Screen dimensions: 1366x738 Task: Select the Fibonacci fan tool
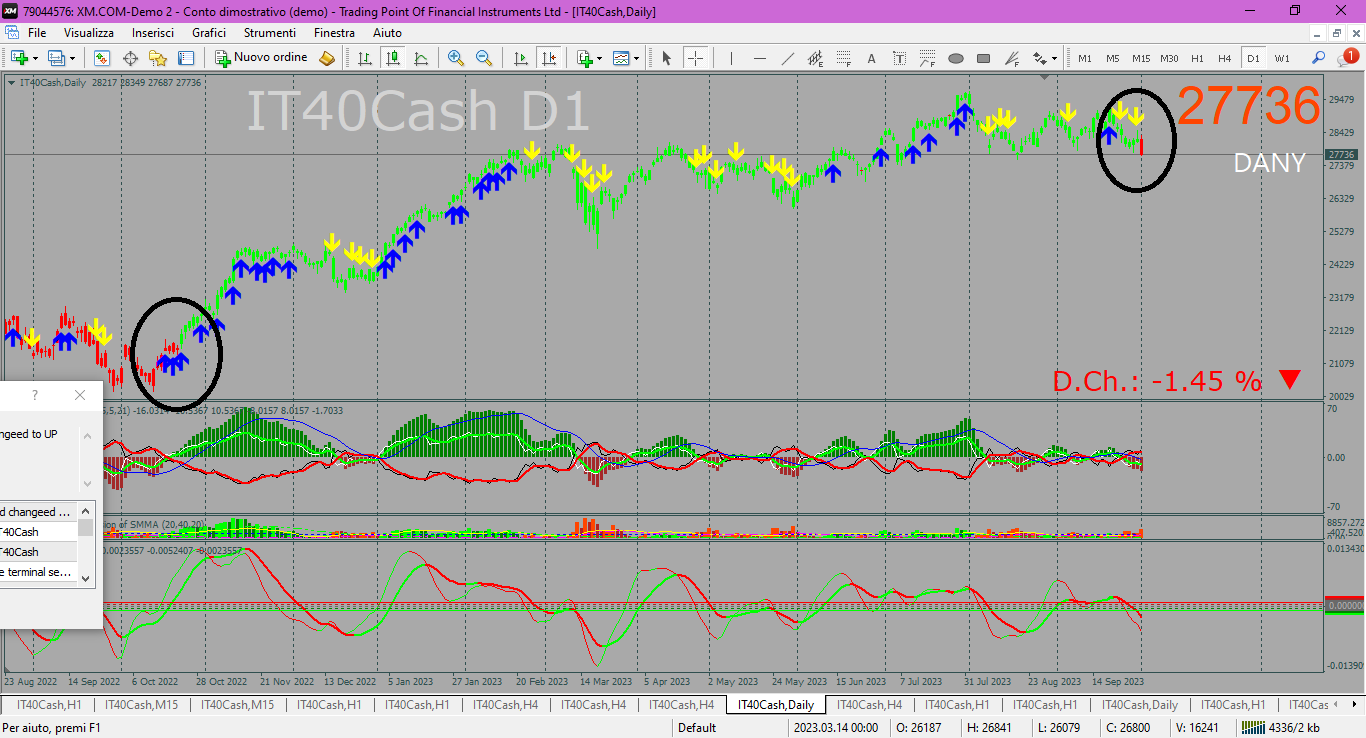pos(1011,58)
